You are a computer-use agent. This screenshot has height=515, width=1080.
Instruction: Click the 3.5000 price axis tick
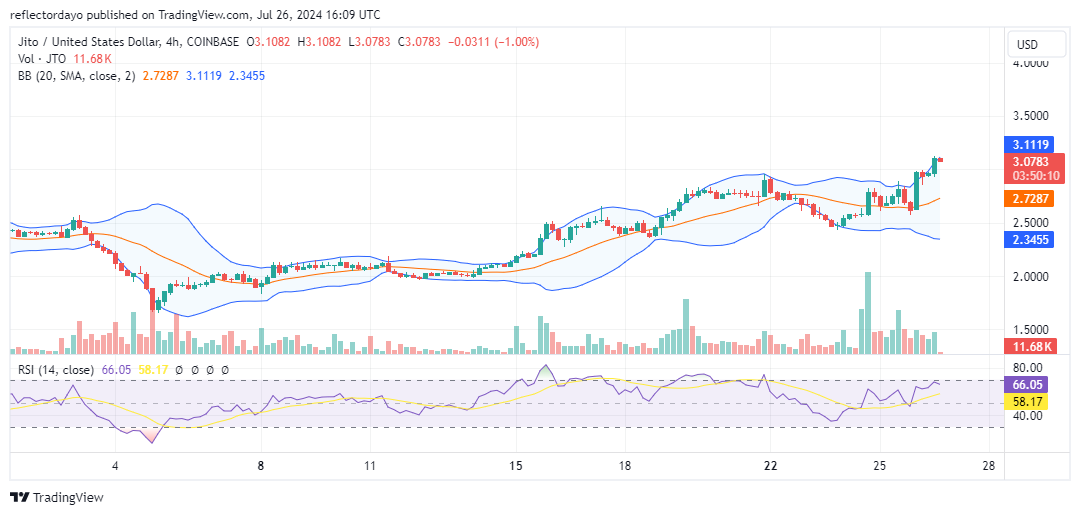click(x=1031, y=116)
